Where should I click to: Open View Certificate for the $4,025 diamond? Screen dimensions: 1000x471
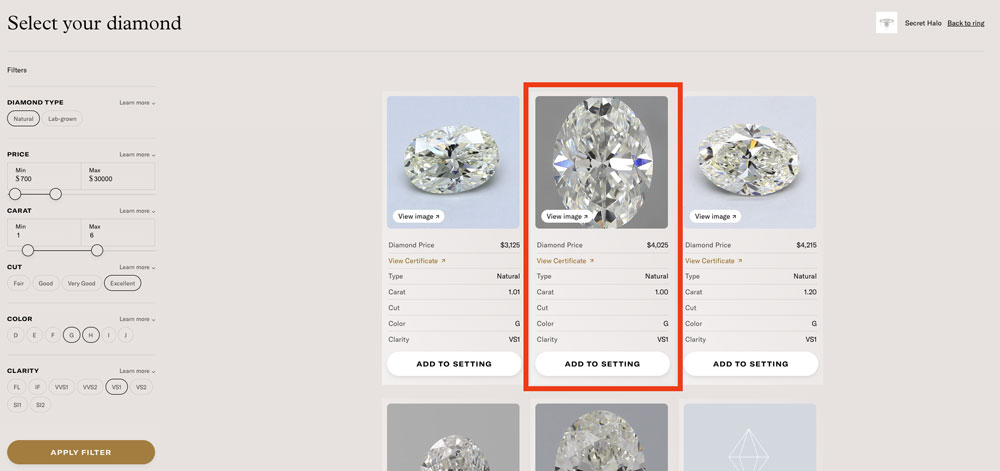click(x=566, y=261)
